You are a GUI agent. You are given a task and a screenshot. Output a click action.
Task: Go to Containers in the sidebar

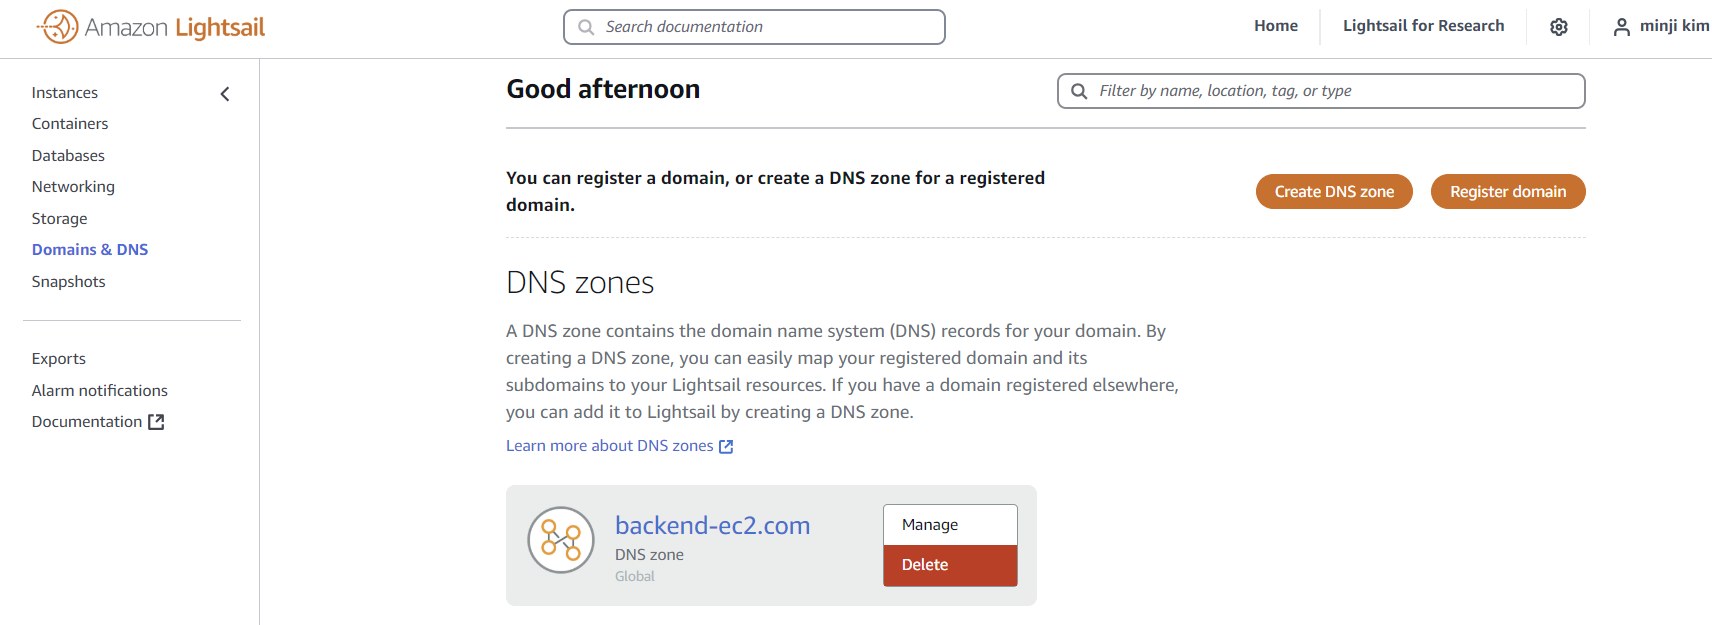coord(70,124)
